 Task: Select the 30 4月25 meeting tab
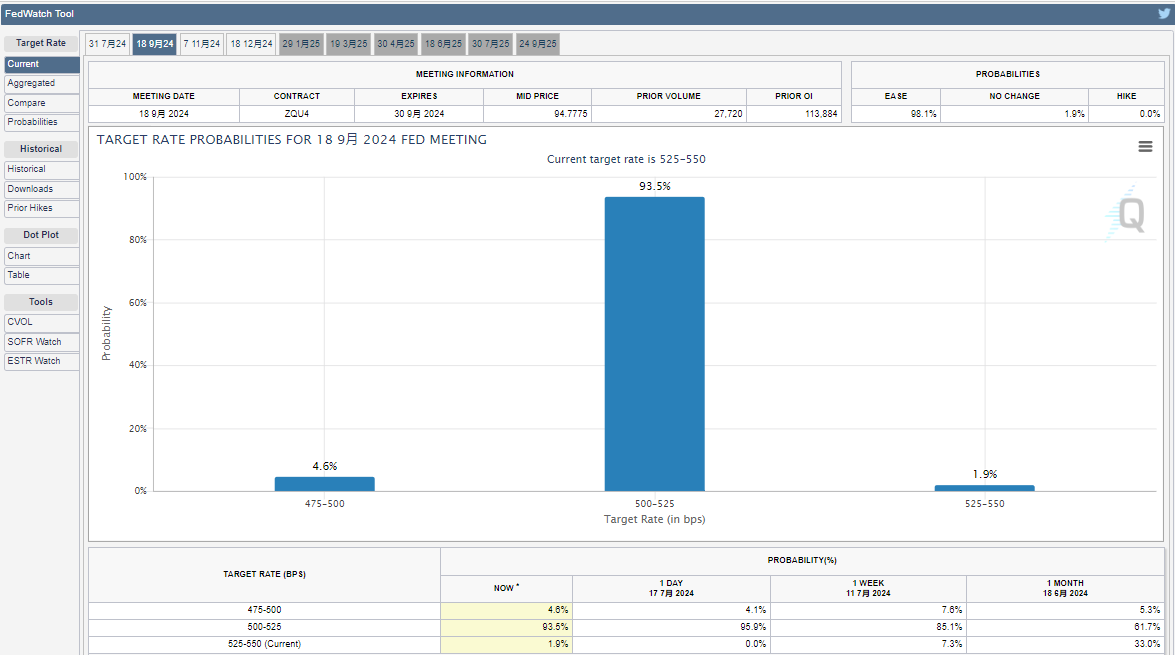pos(396,43)
